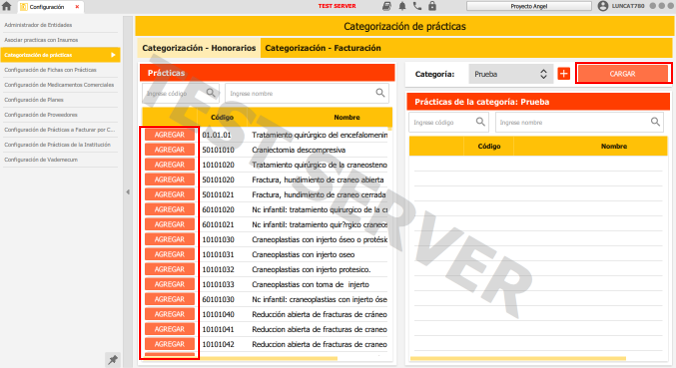Click the CARGAR button
676x368 pixels.
[x=623, y=74]
